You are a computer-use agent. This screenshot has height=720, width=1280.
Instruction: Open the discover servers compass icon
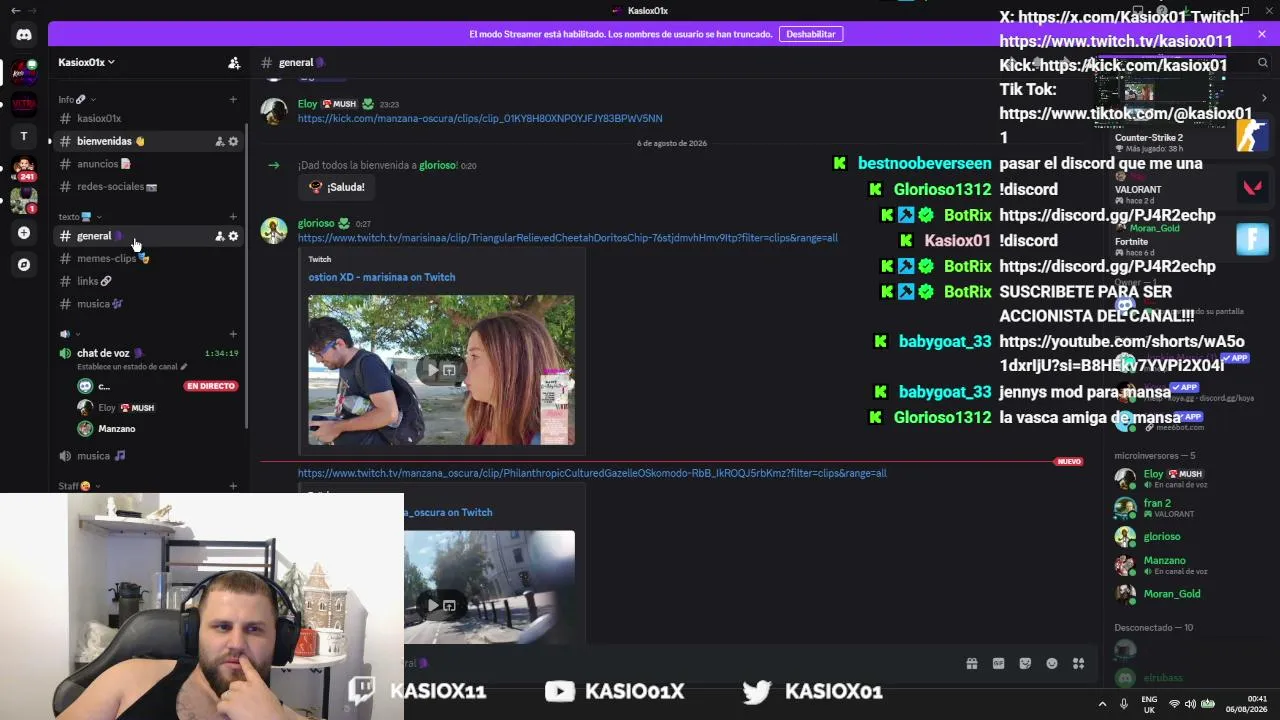tap(24, 265)
